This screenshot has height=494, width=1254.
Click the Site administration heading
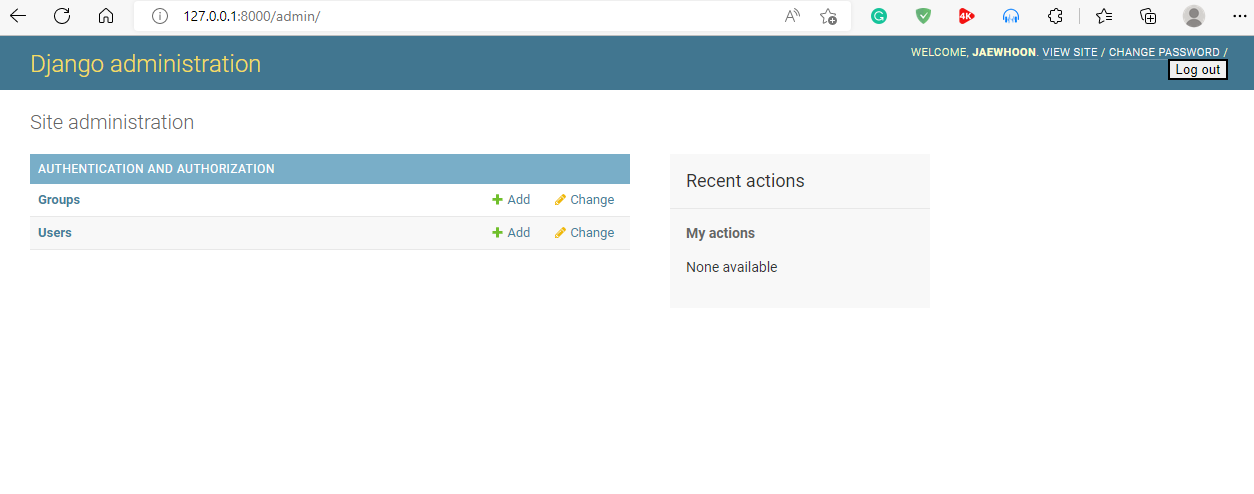click(x=112, y=122)
